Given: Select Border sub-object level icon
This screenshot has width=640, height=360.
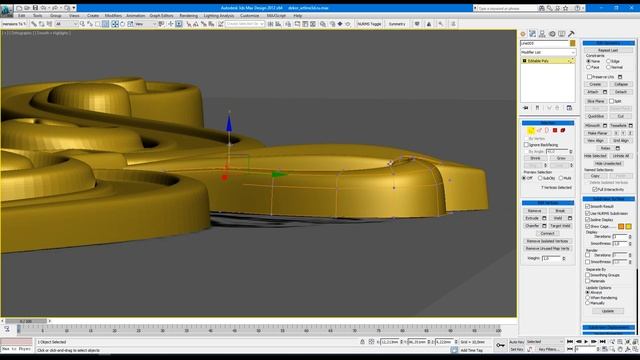Looking at the screenshot, I should 547,131.
